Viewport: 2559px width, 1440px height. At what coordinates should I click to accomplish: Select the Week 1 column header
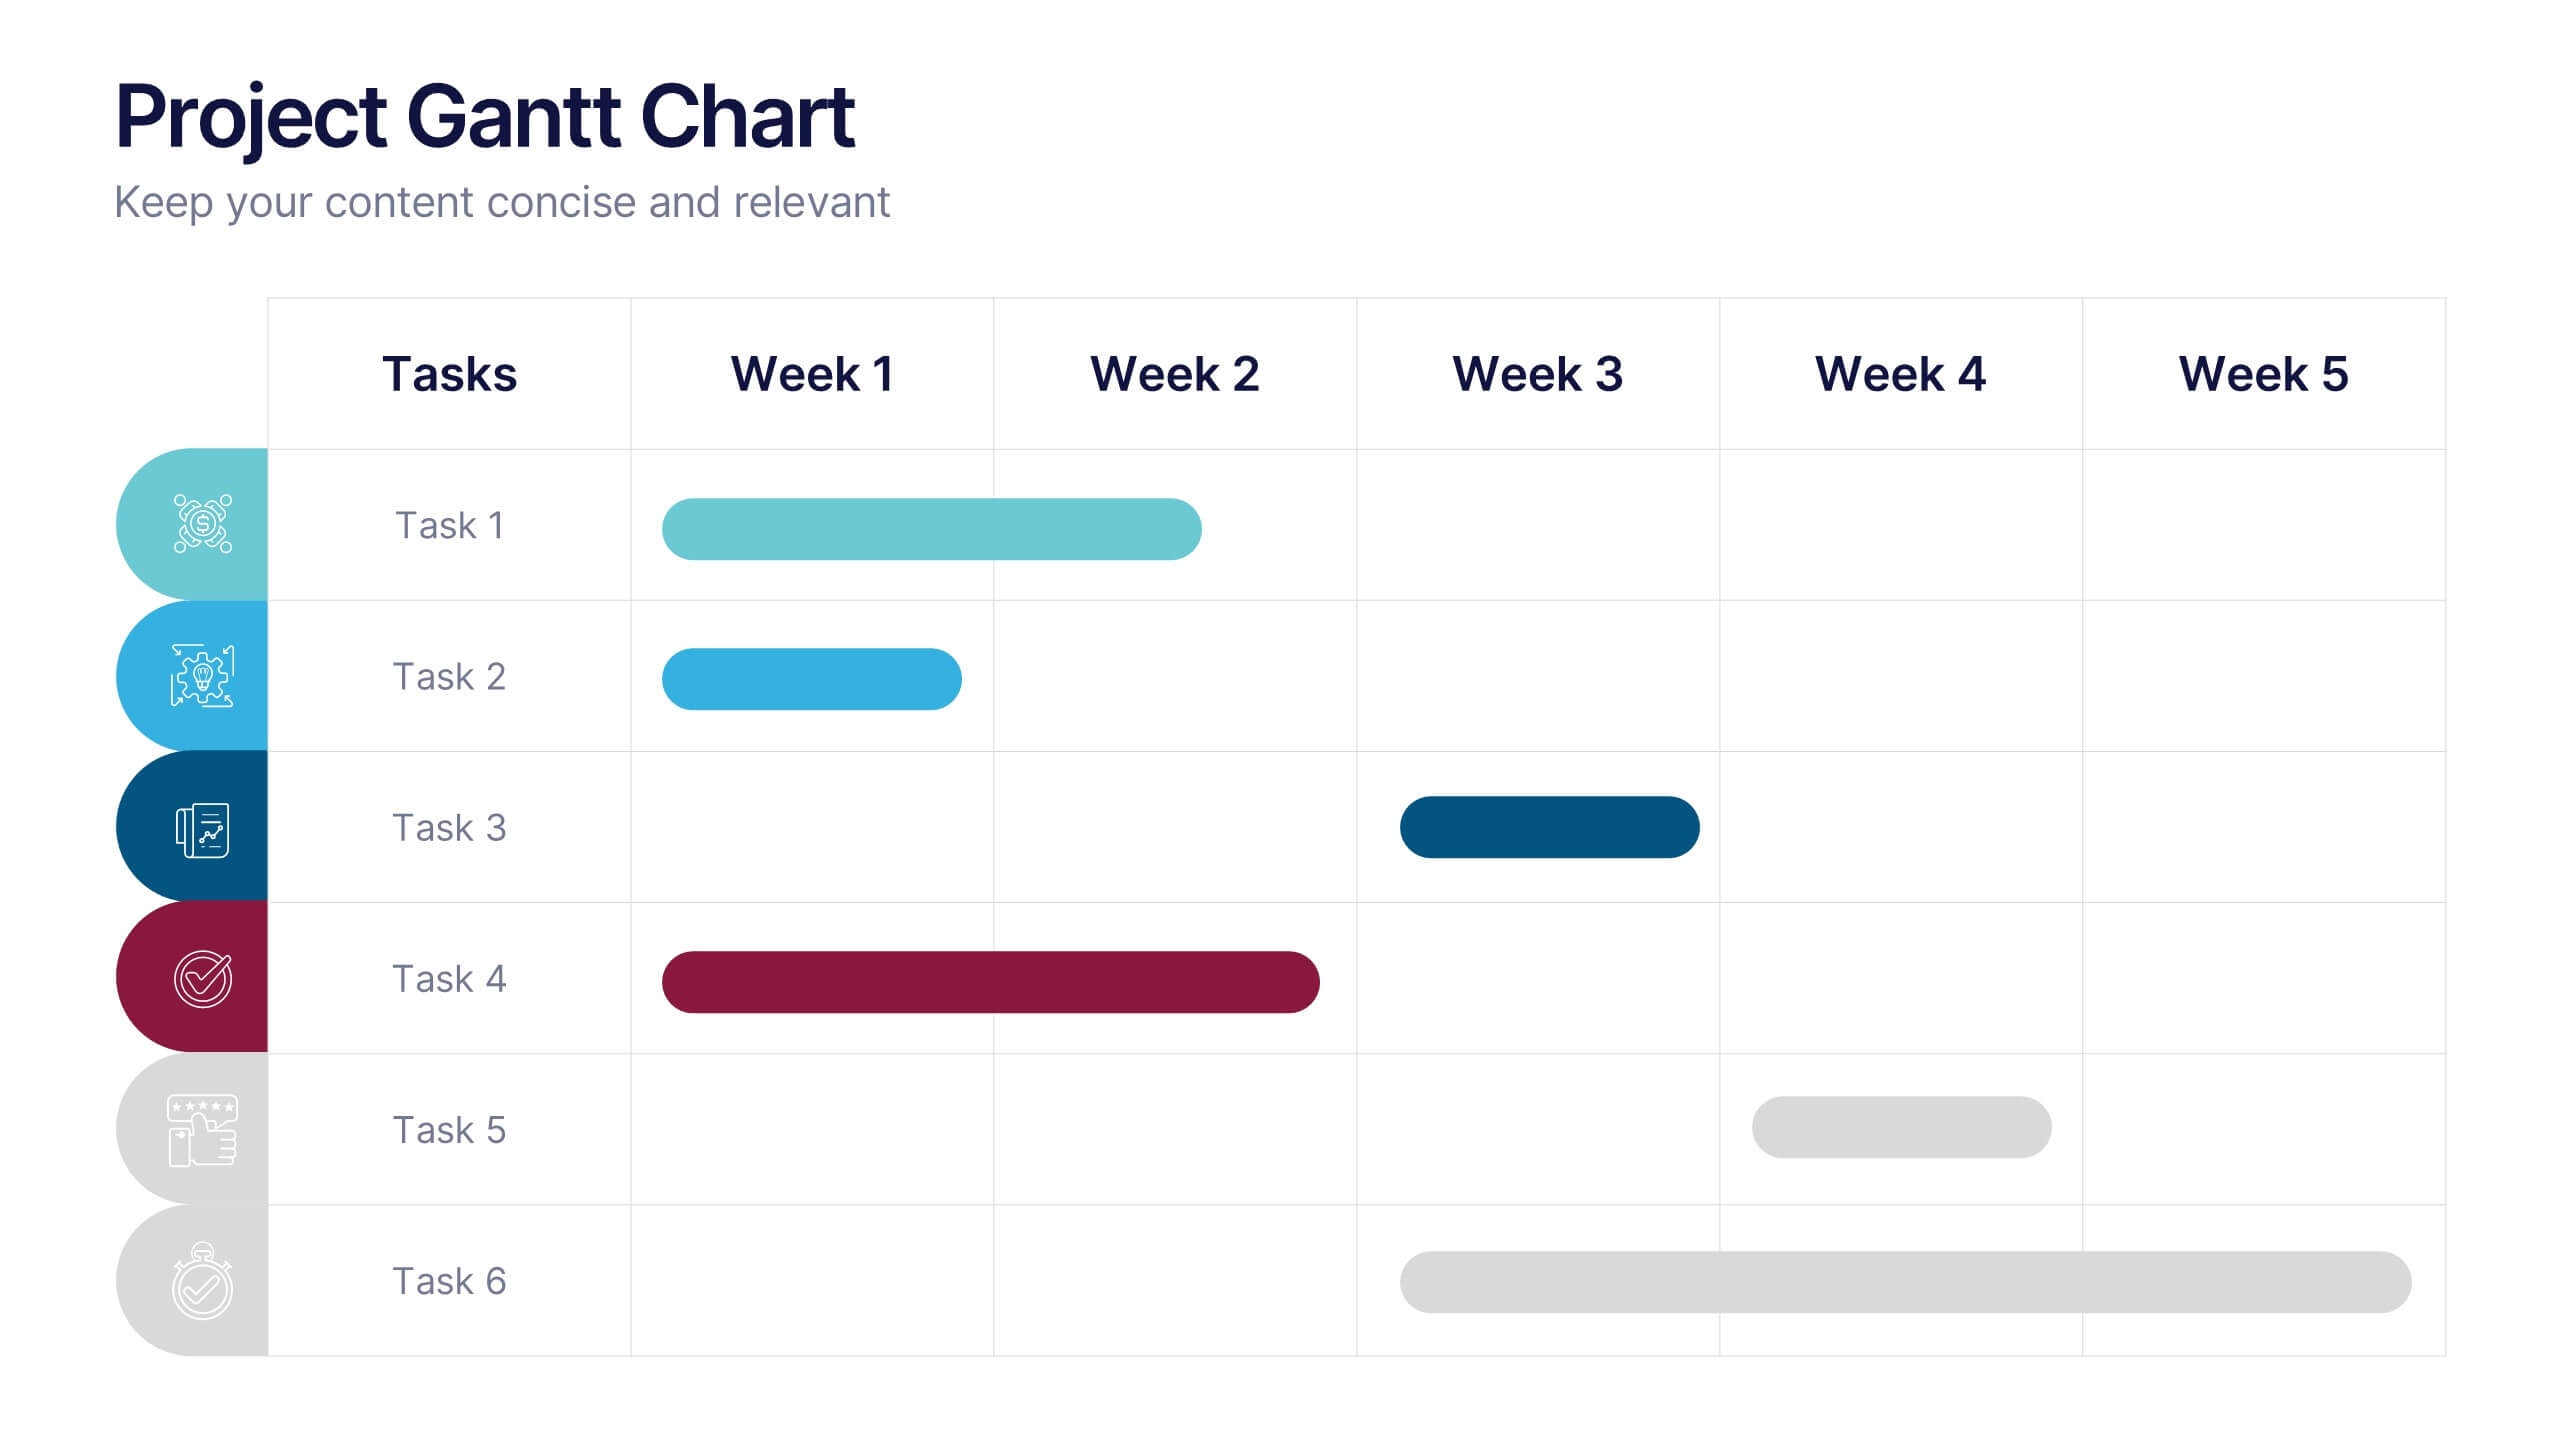point(812,374)
